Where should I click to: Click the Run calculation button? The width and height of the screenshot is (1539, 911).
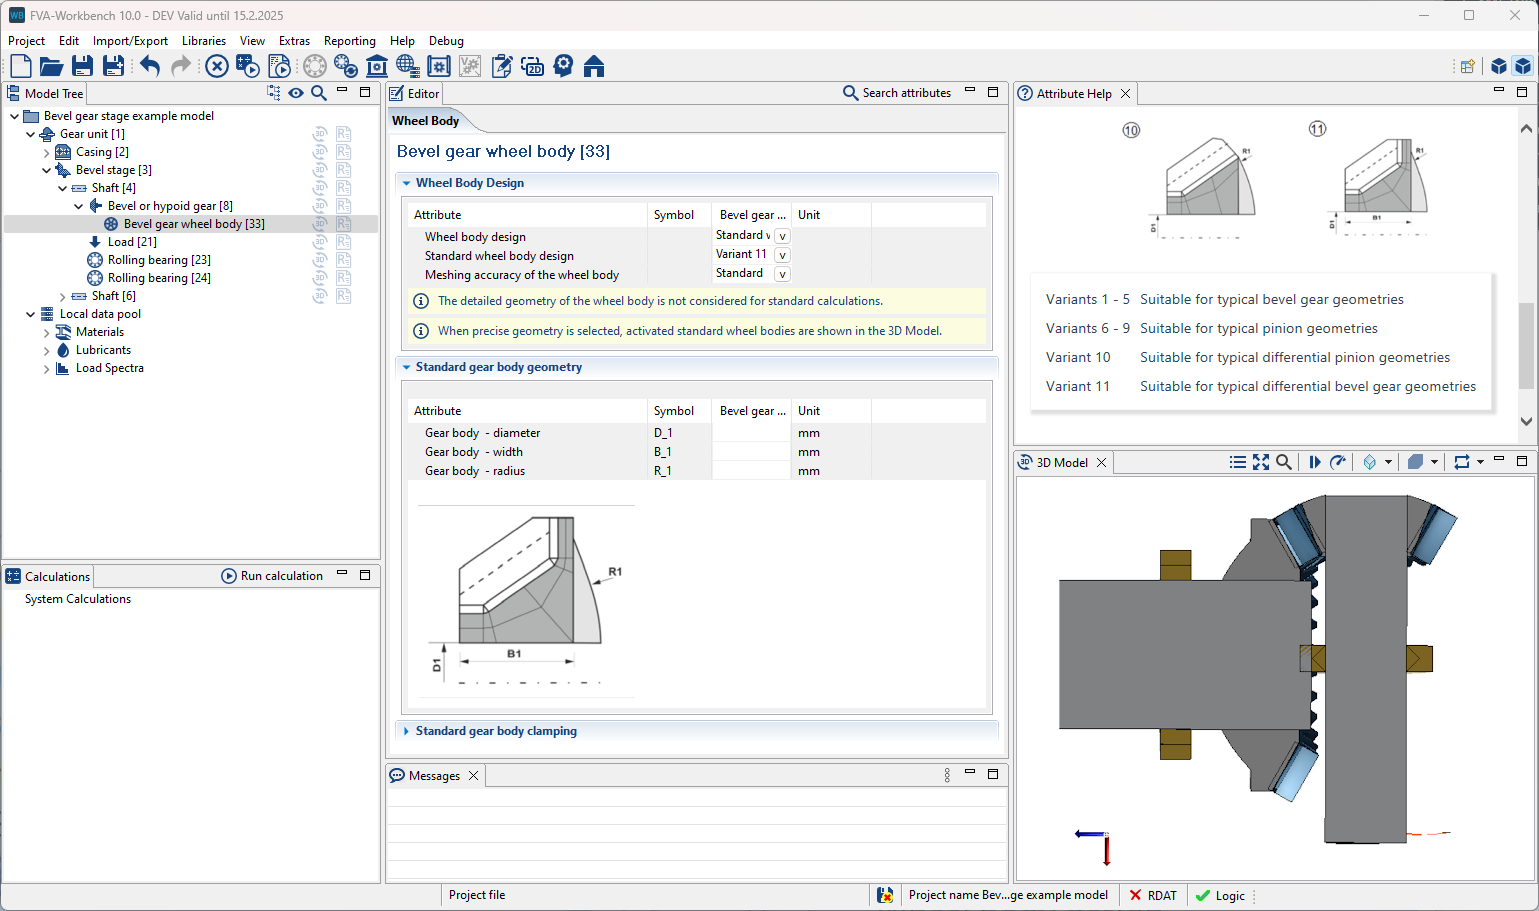pyautogui.click(x=272, y=576)
